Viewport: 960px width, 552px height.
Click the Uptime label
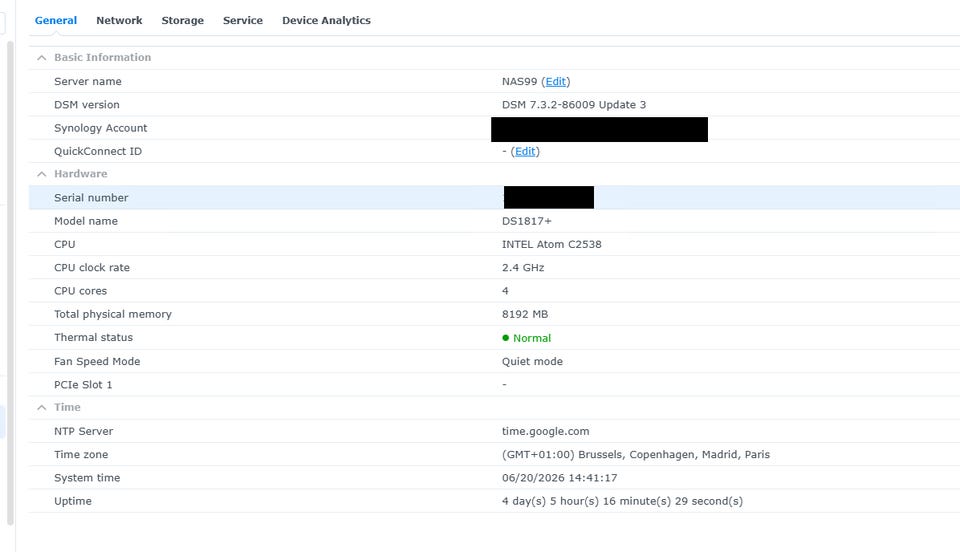(72, 501)
